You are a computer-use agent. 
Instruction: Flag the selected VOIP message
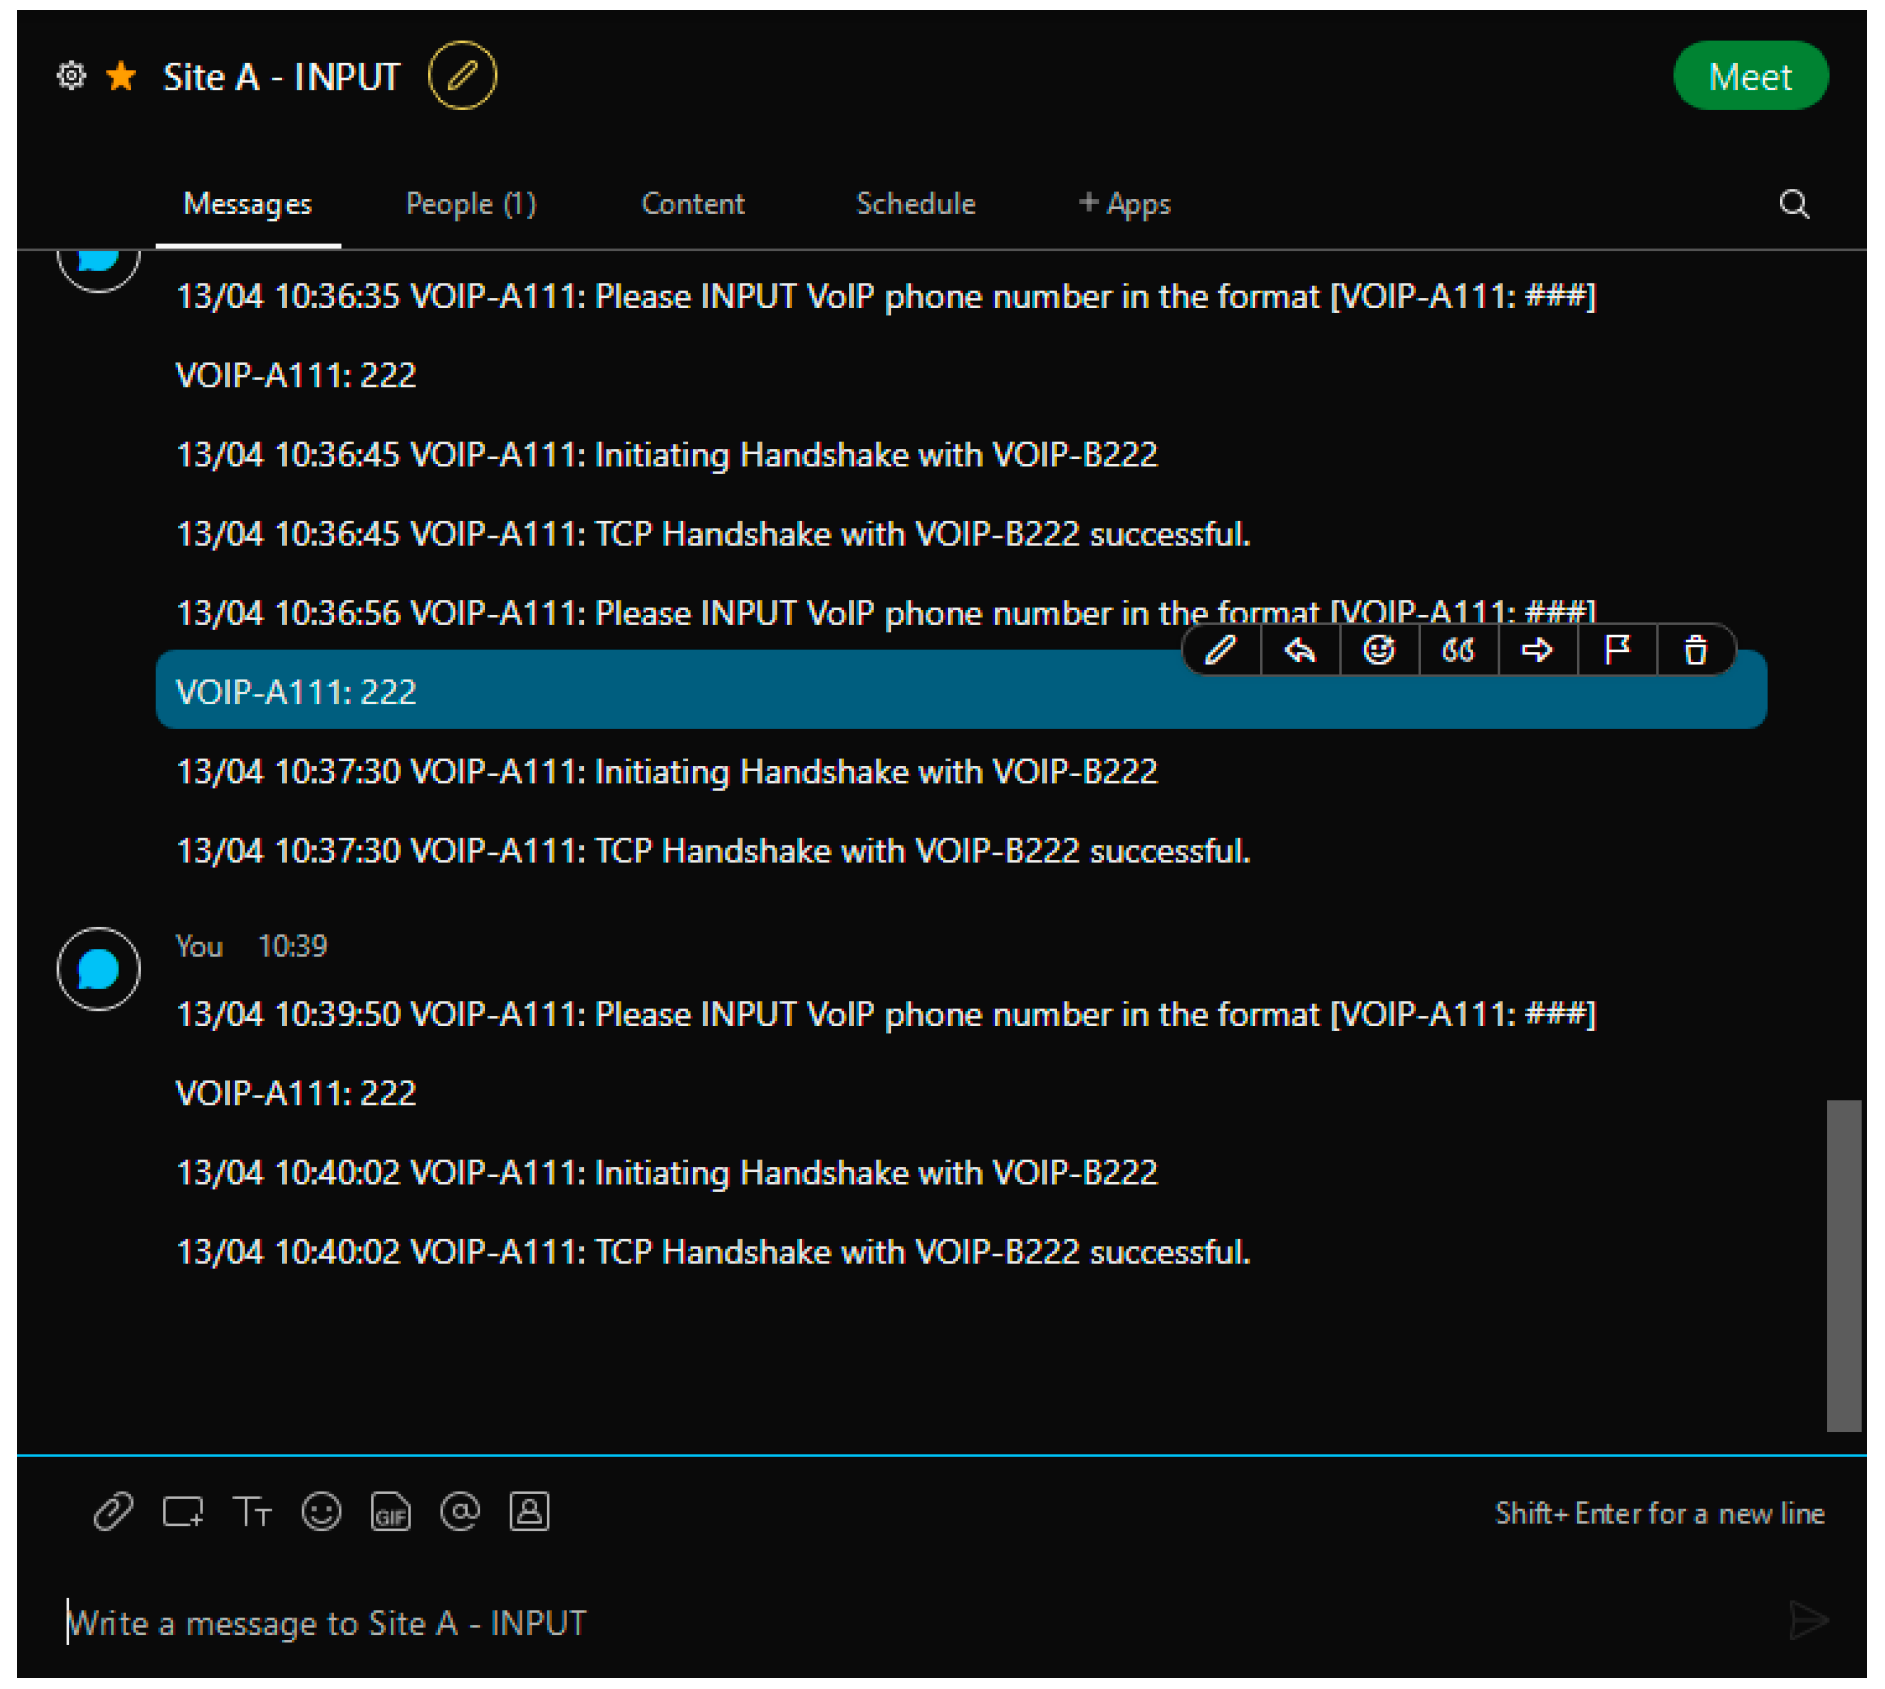(1616, 650)
